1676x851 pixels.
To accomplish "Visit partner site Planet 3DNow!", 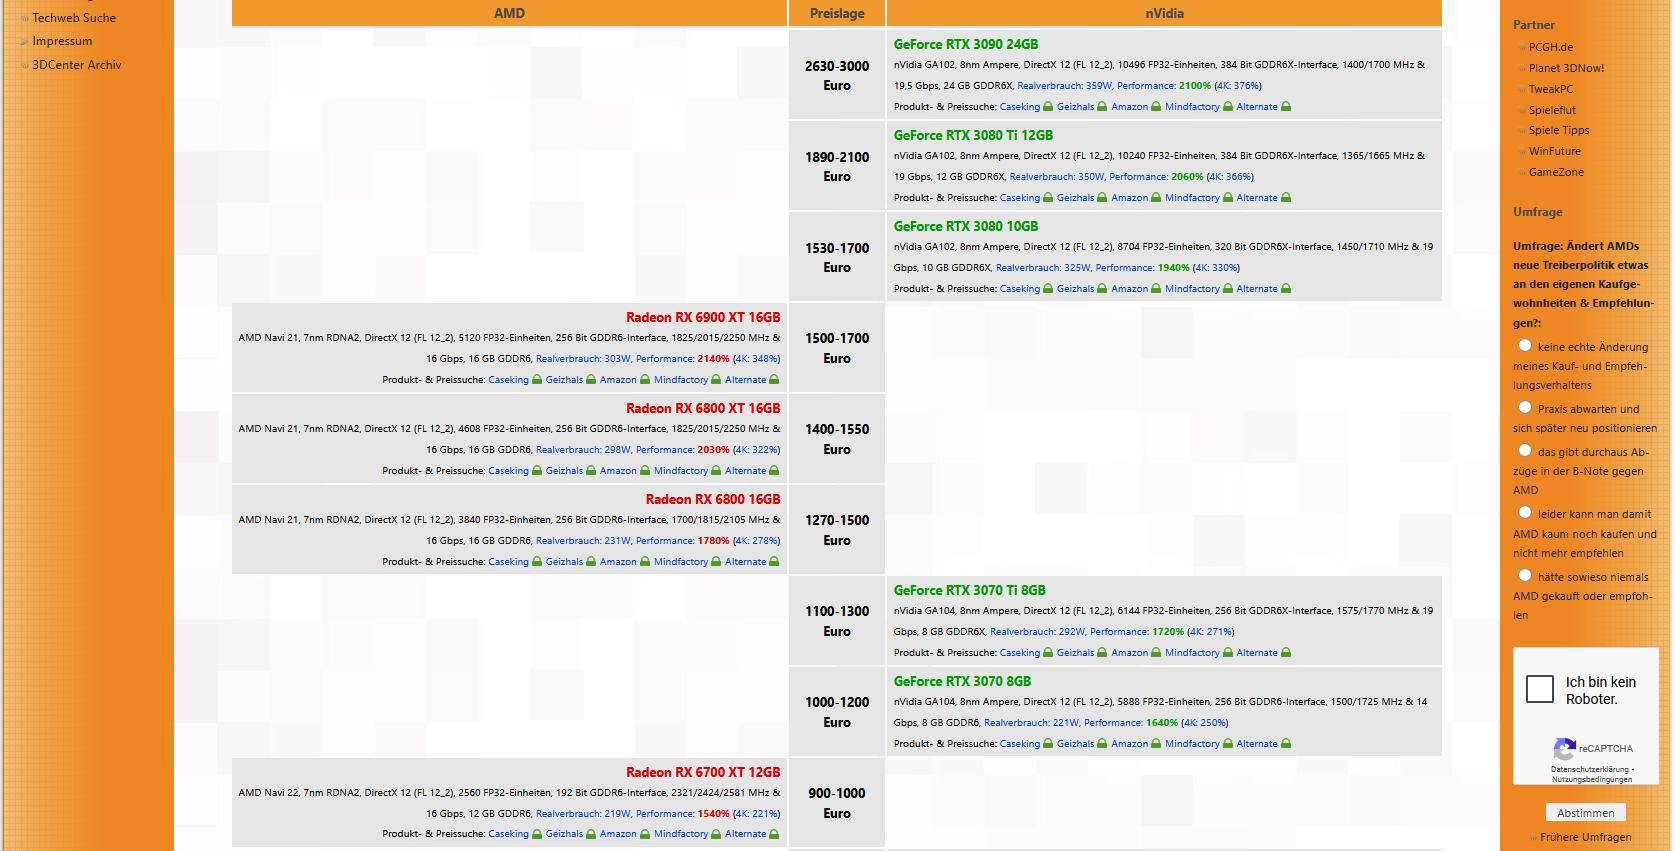I will tap(1566, 68).
